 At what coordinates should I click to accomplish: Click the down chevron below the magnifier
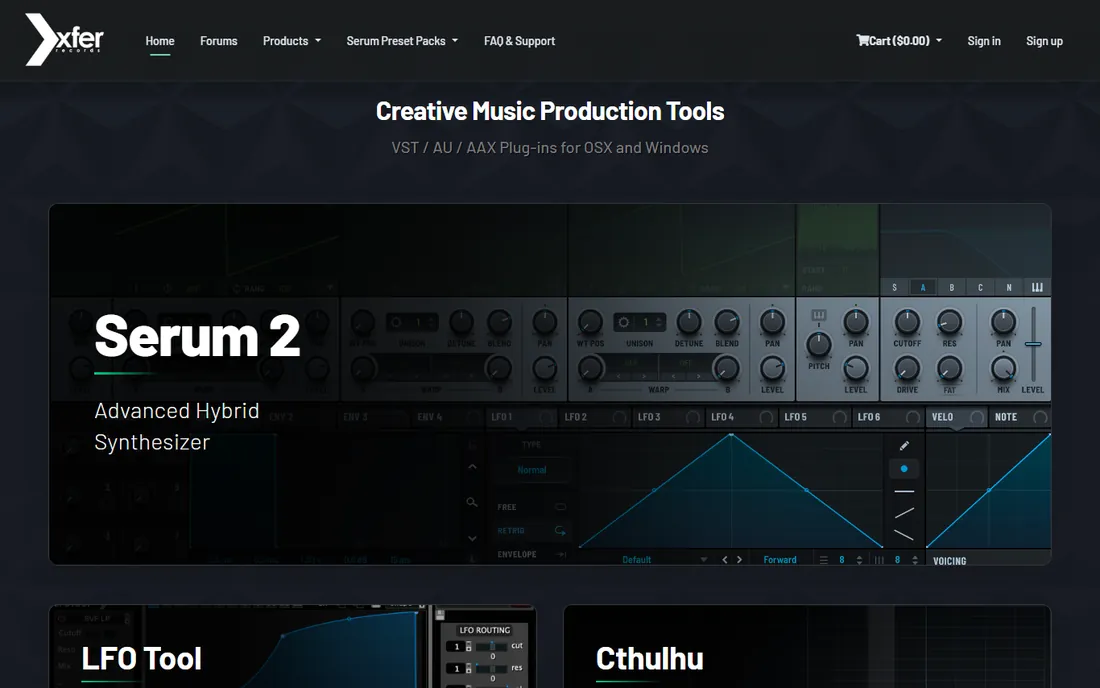(x=472, y=539)
